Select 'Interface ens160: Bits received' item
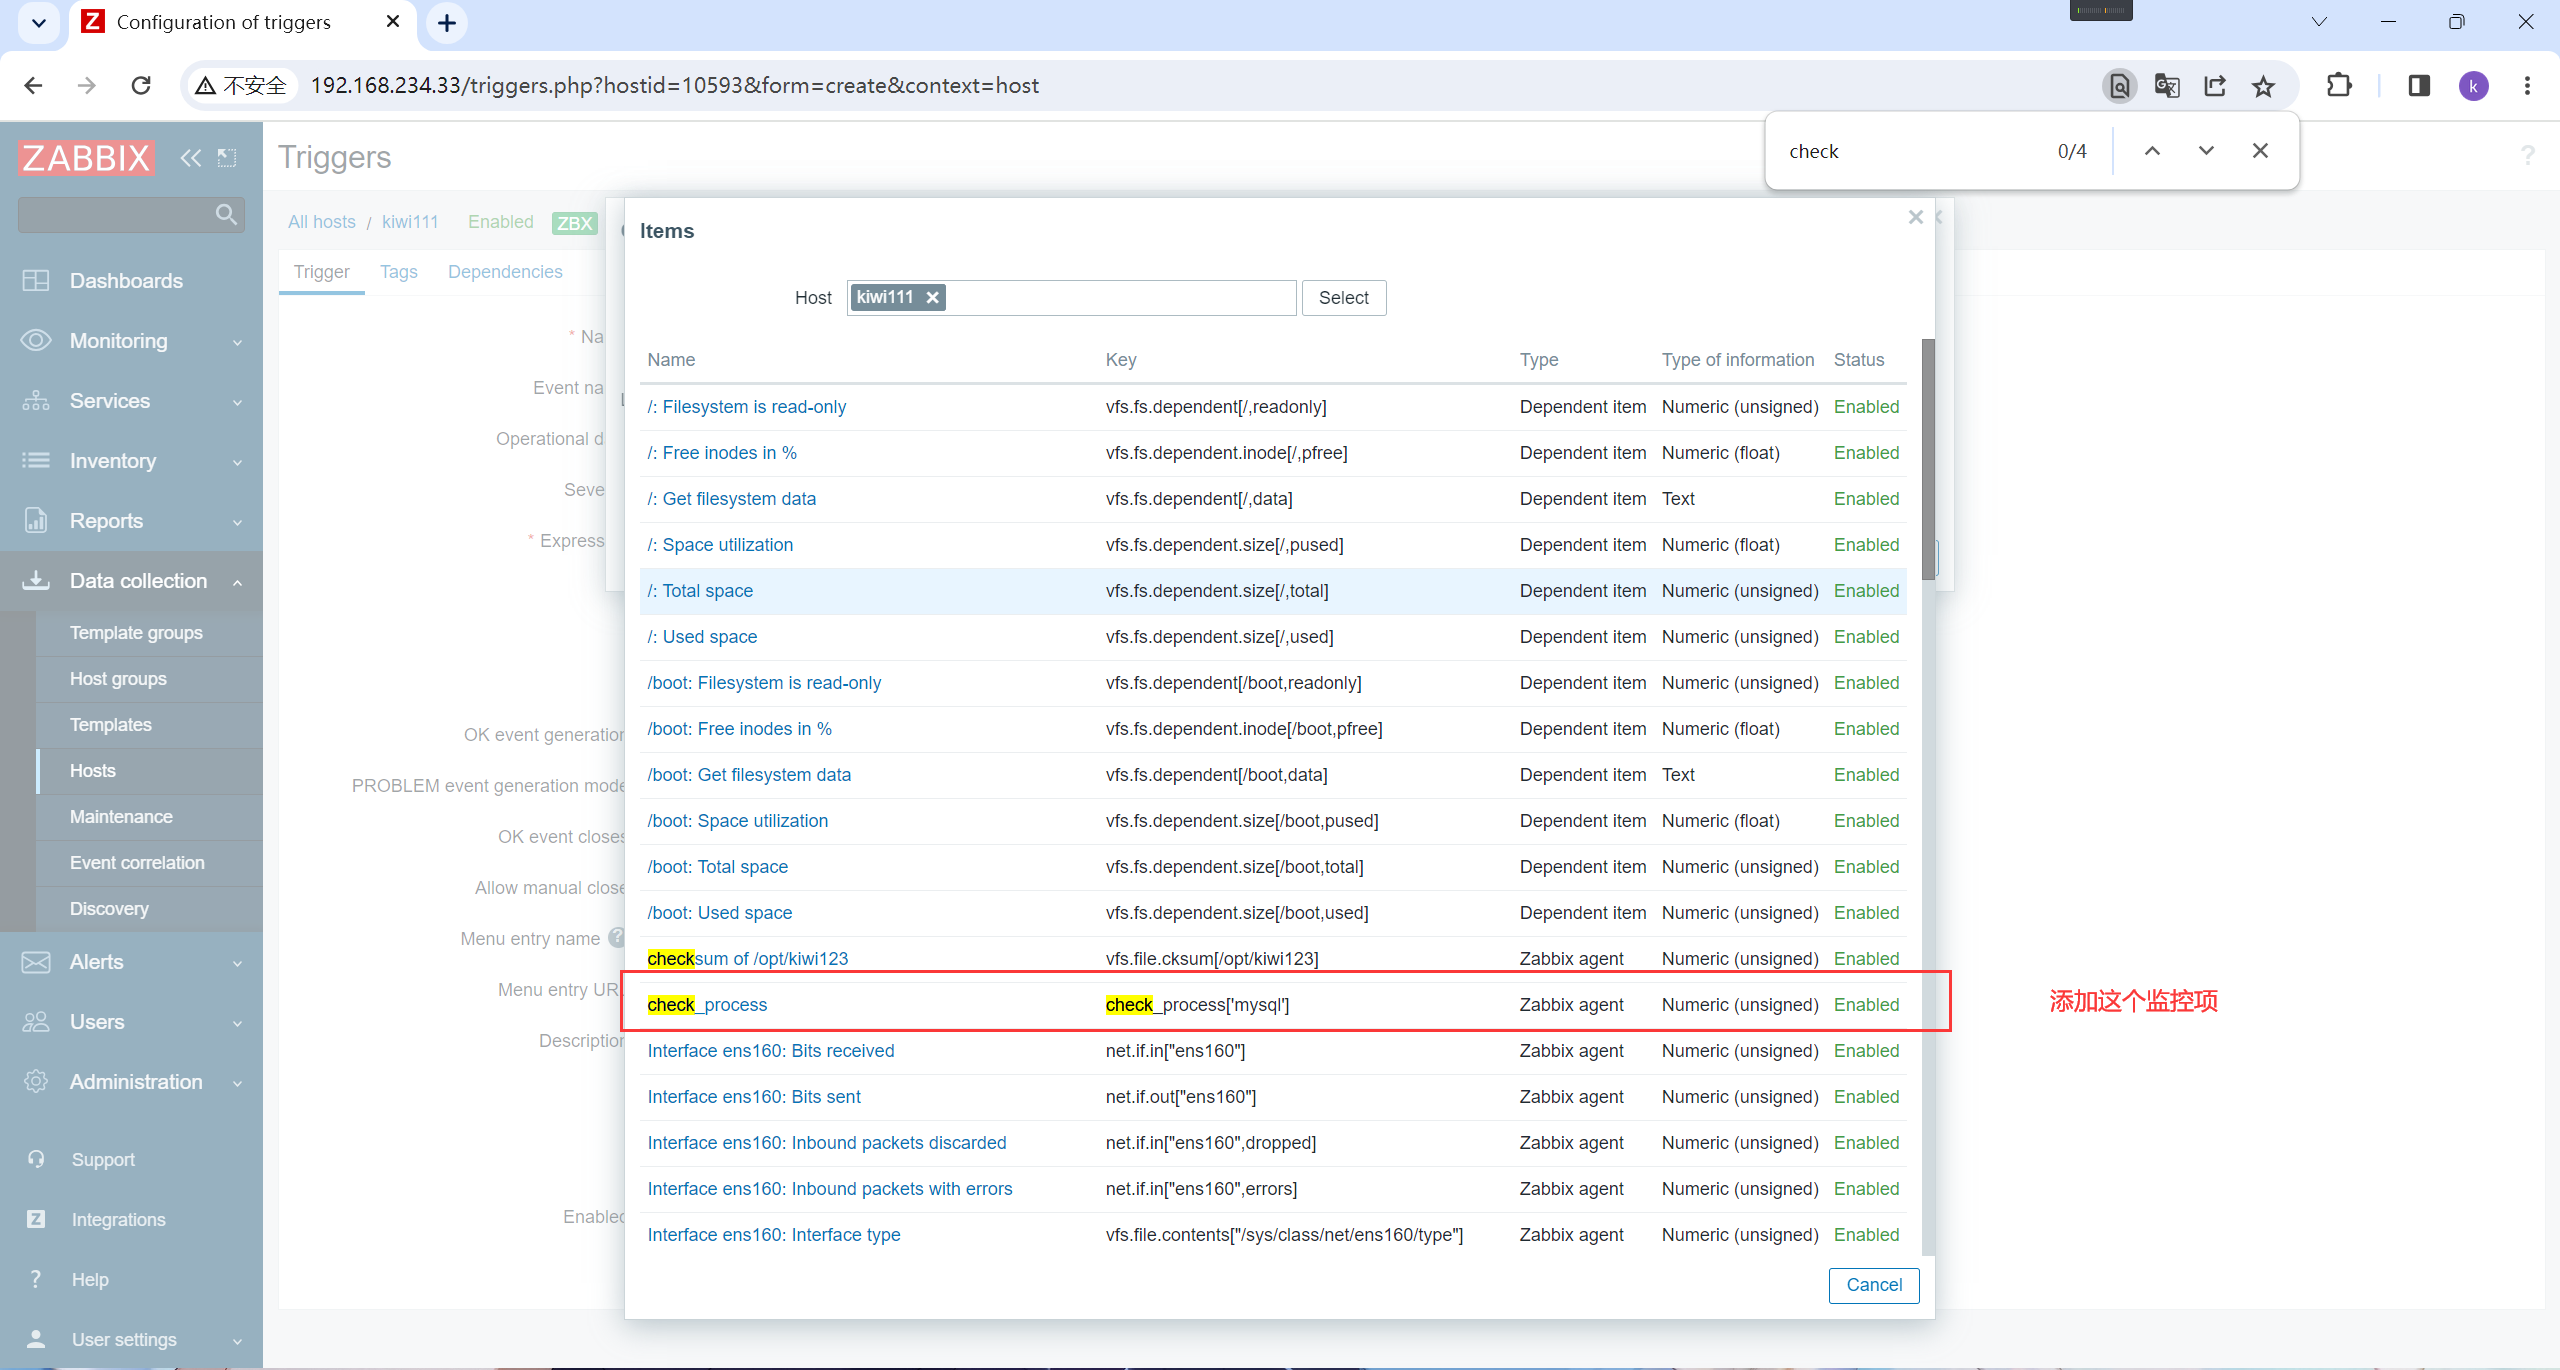The width and height of the screenshot is (2560, 1370). [x=770, y=1051]
